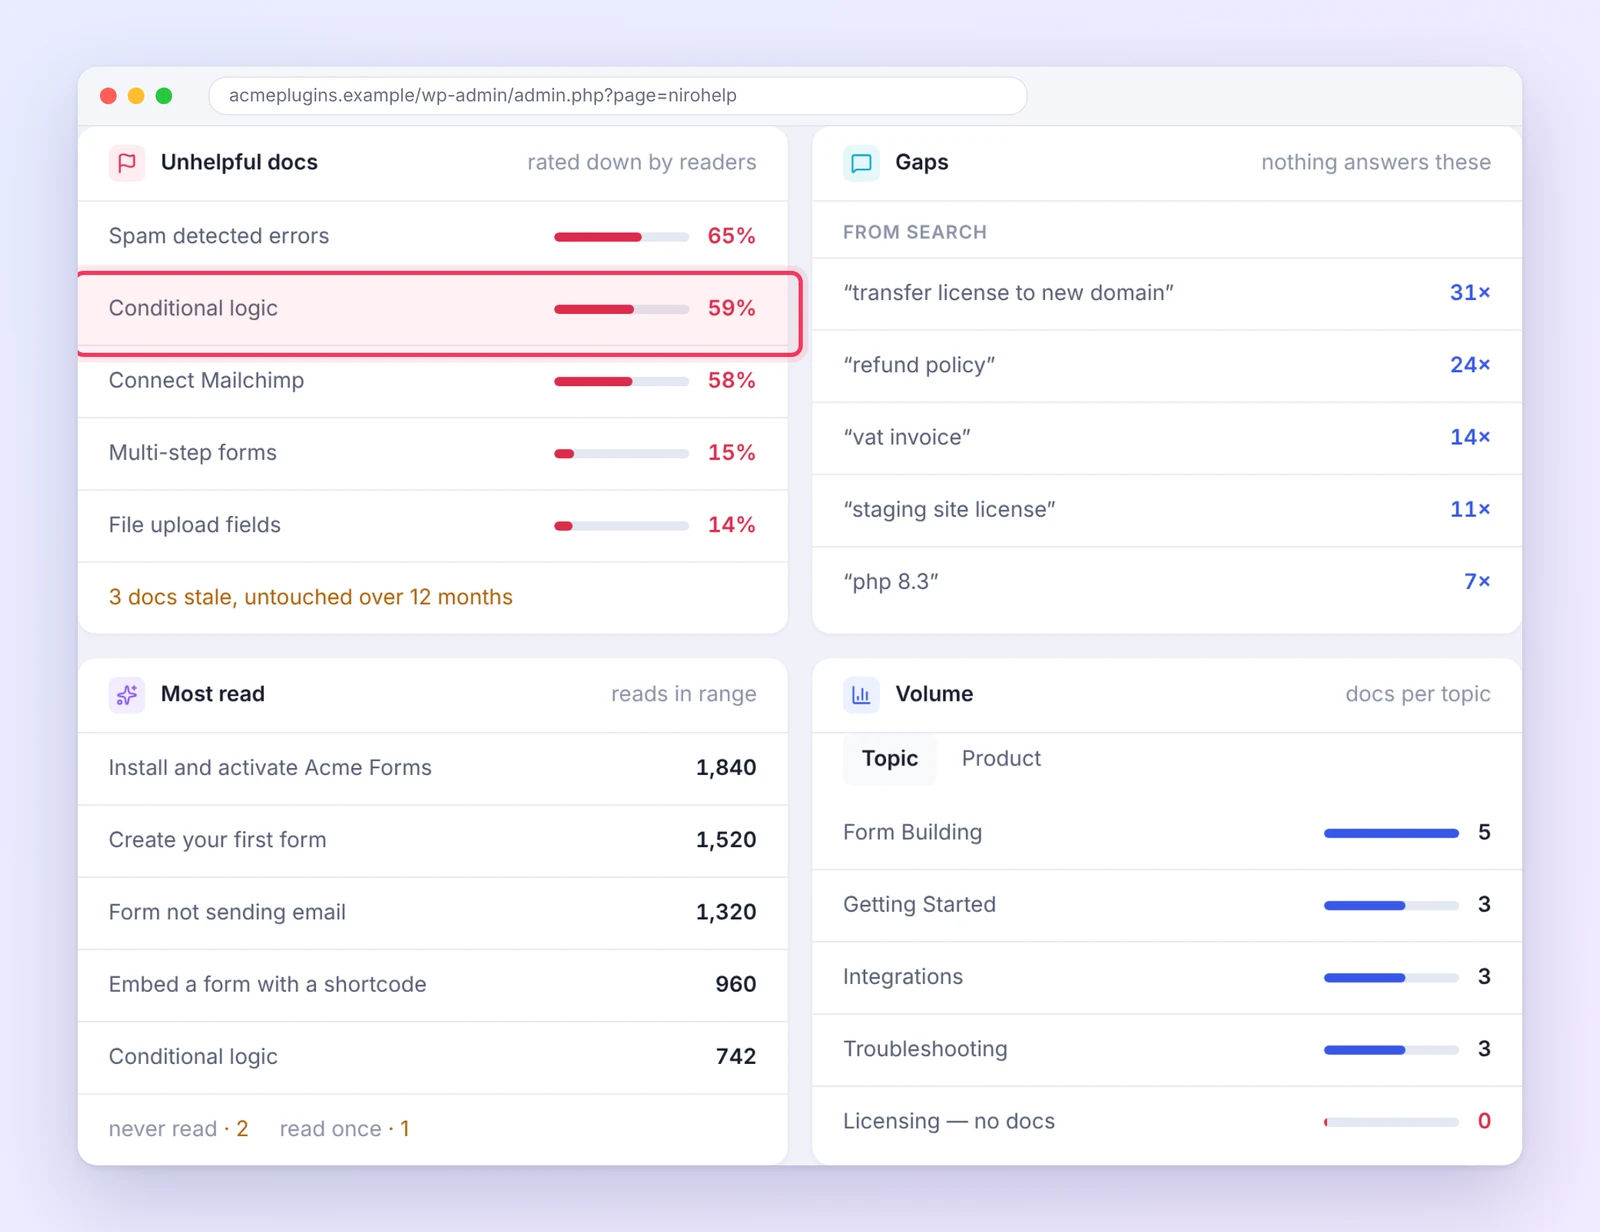This screenshot has width=1600, height=1232.
Task: Open Form not sending email row
Action: [x=433, y=913]
